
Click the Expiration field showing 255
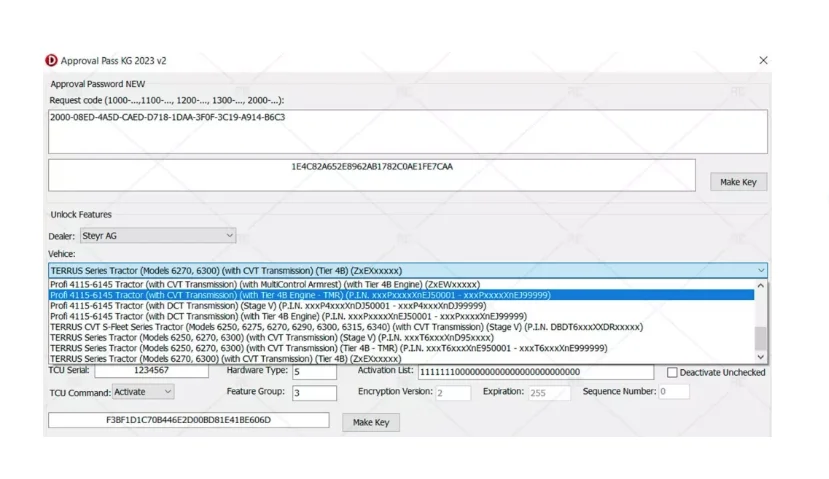pyautogui.click(x=549, y=393)
